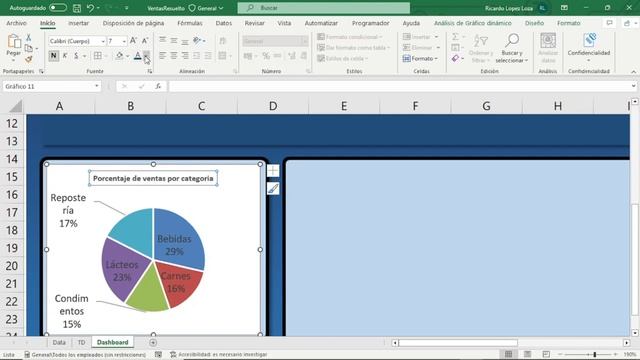Switch to the Programador tab
The image size is (640, 360).
pos(371,23)
